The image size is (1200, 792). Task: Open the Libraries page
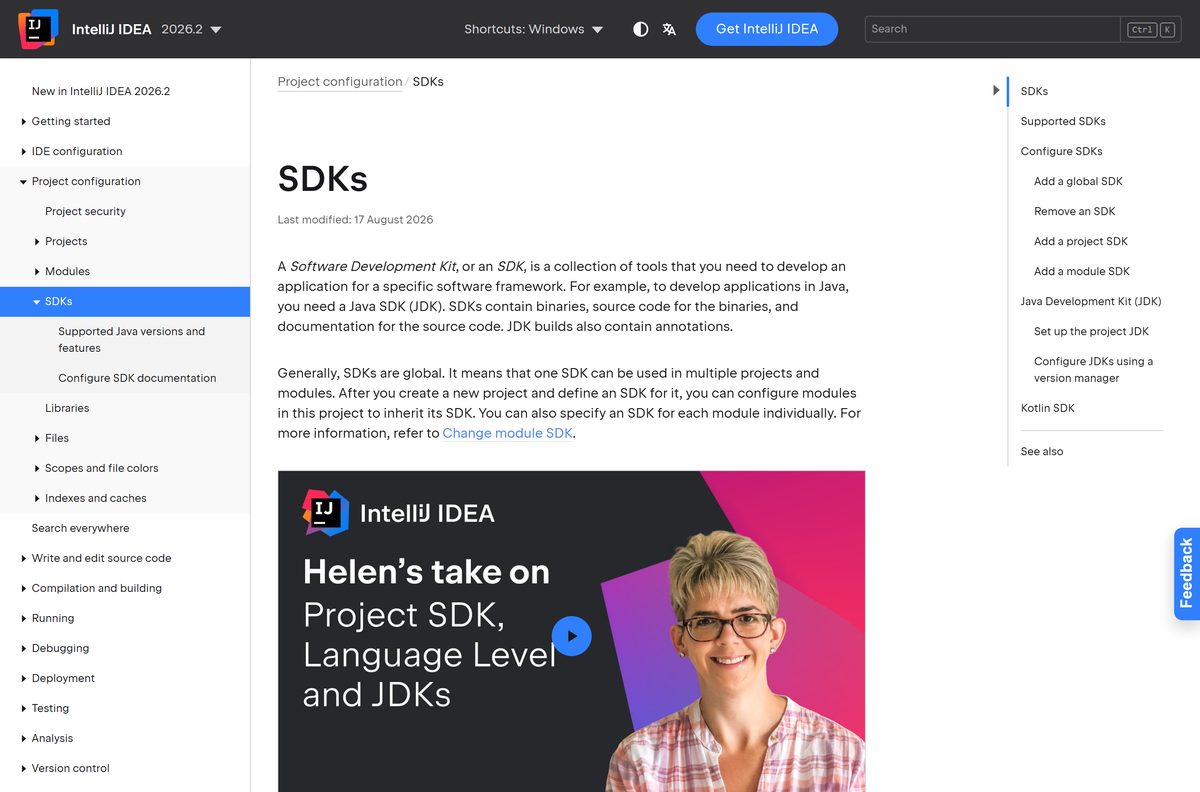67,408
